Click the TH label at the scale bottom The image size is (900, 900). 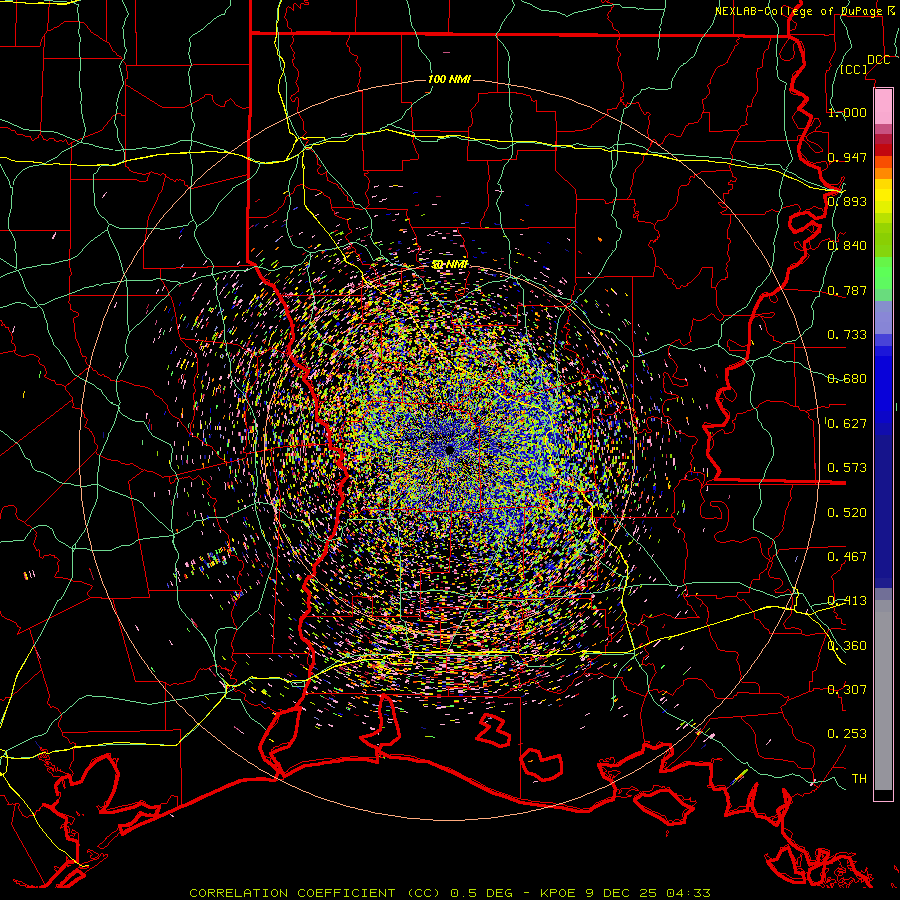(859, 779)
